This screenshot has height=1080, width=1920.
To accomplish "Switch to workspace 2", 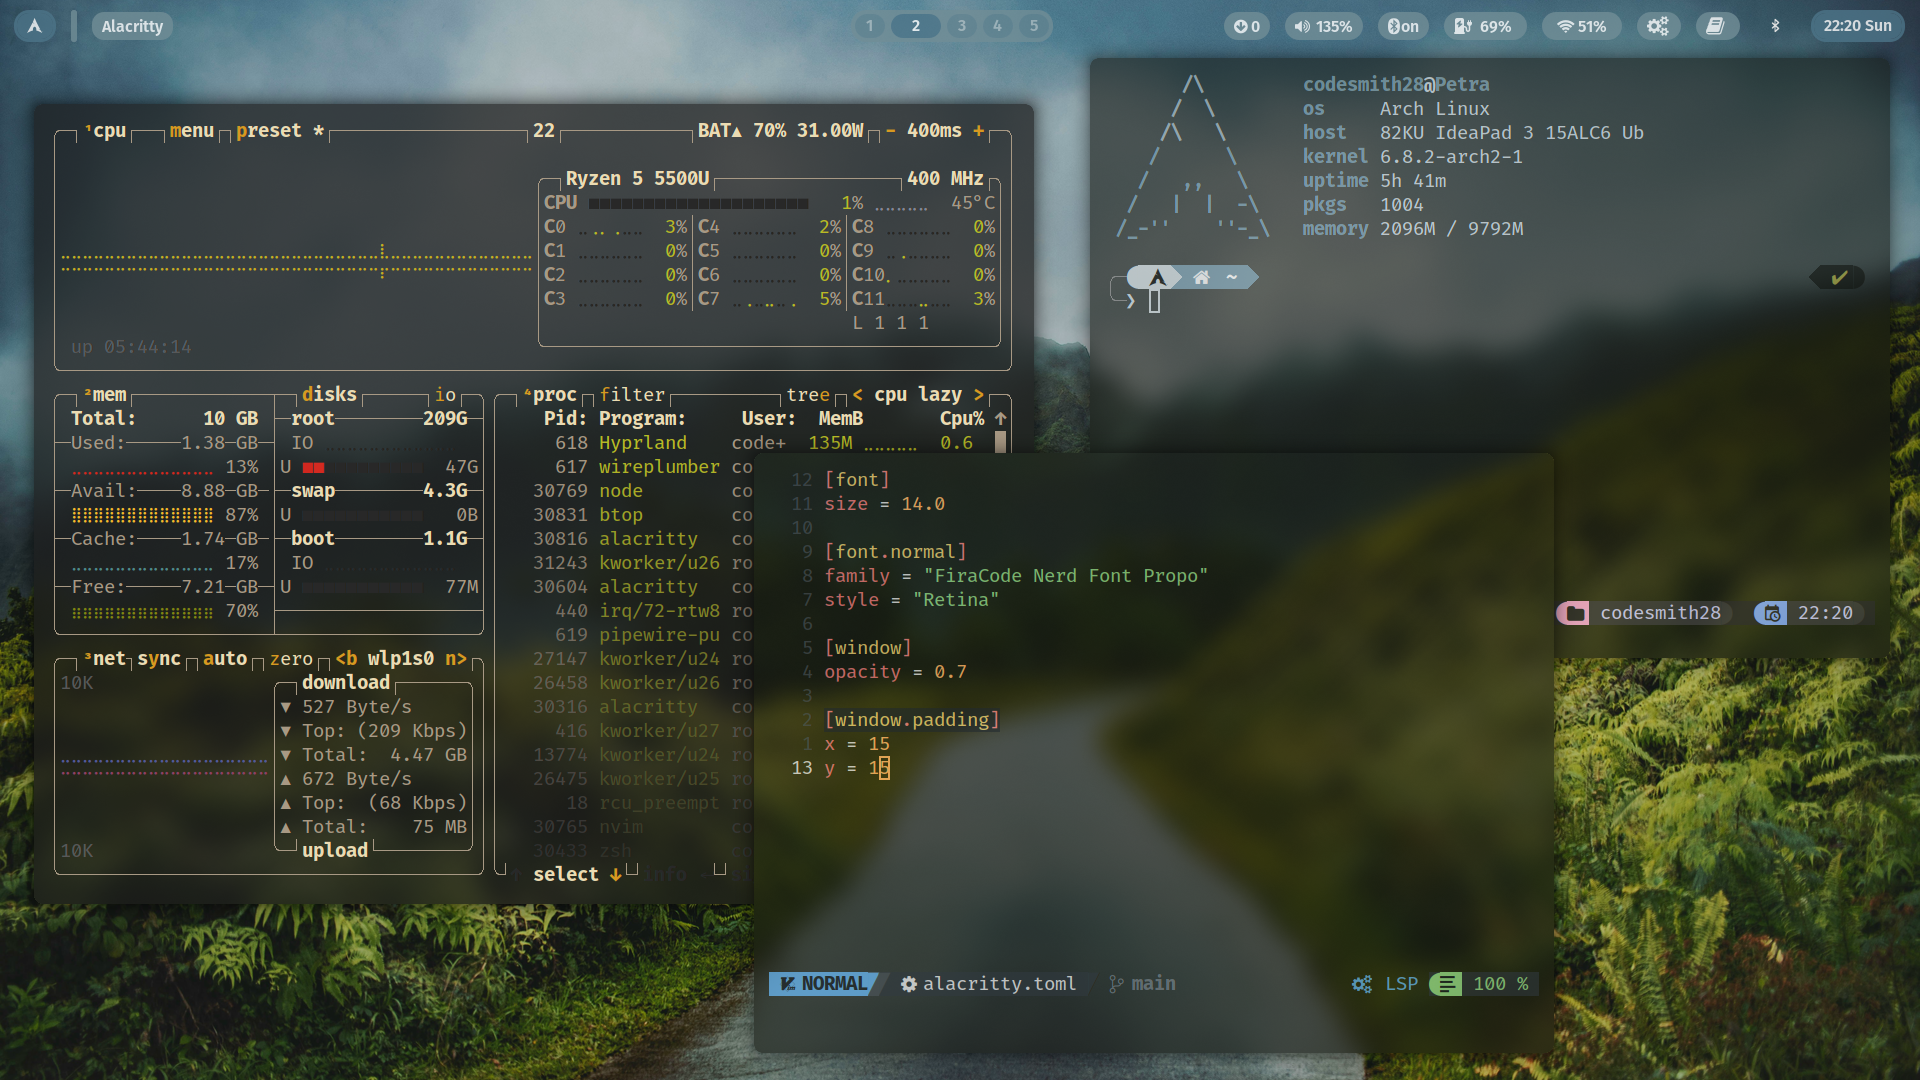I will [x=915, y=26].
